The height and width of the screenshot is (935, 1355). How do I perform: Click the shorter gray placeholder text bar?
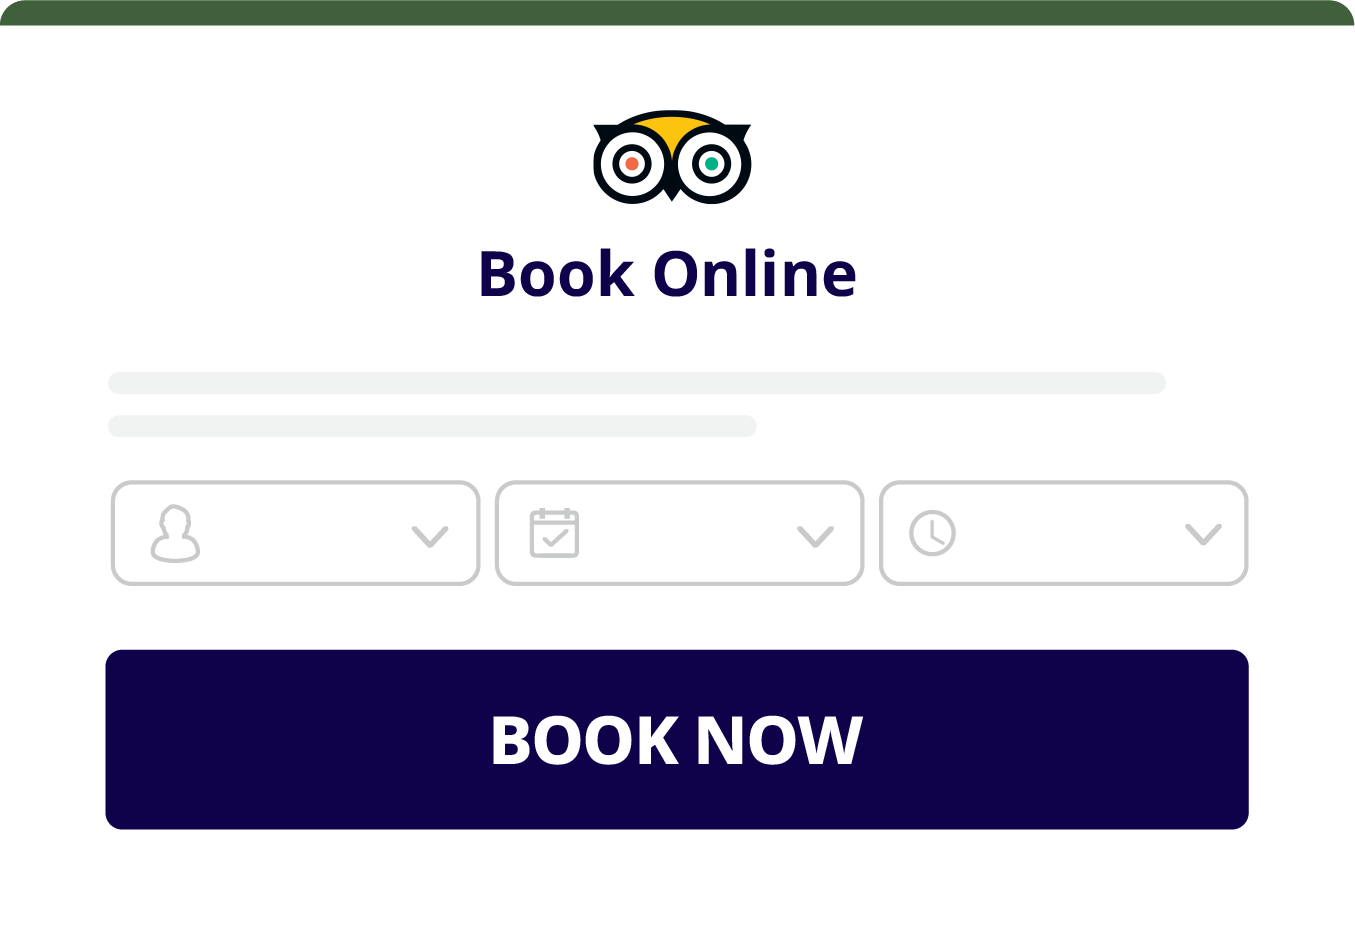(x=432, y=426)
